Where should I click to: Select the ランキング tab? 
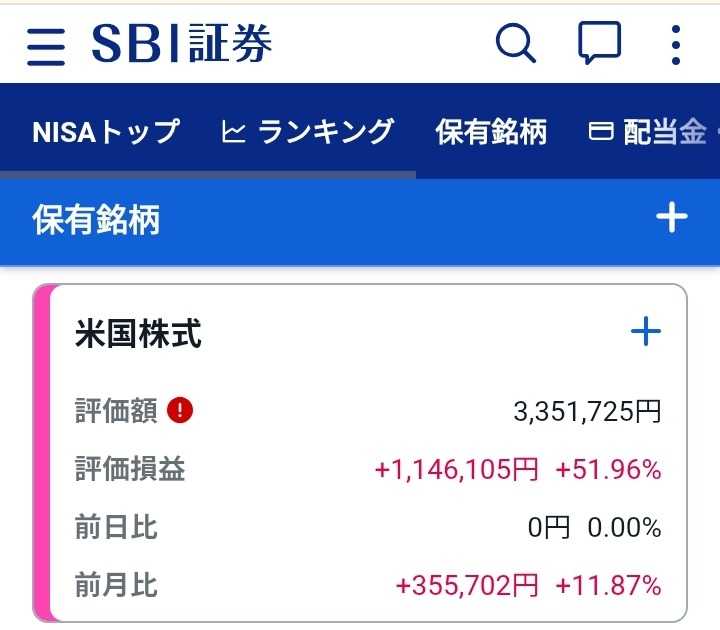point(325,132)
